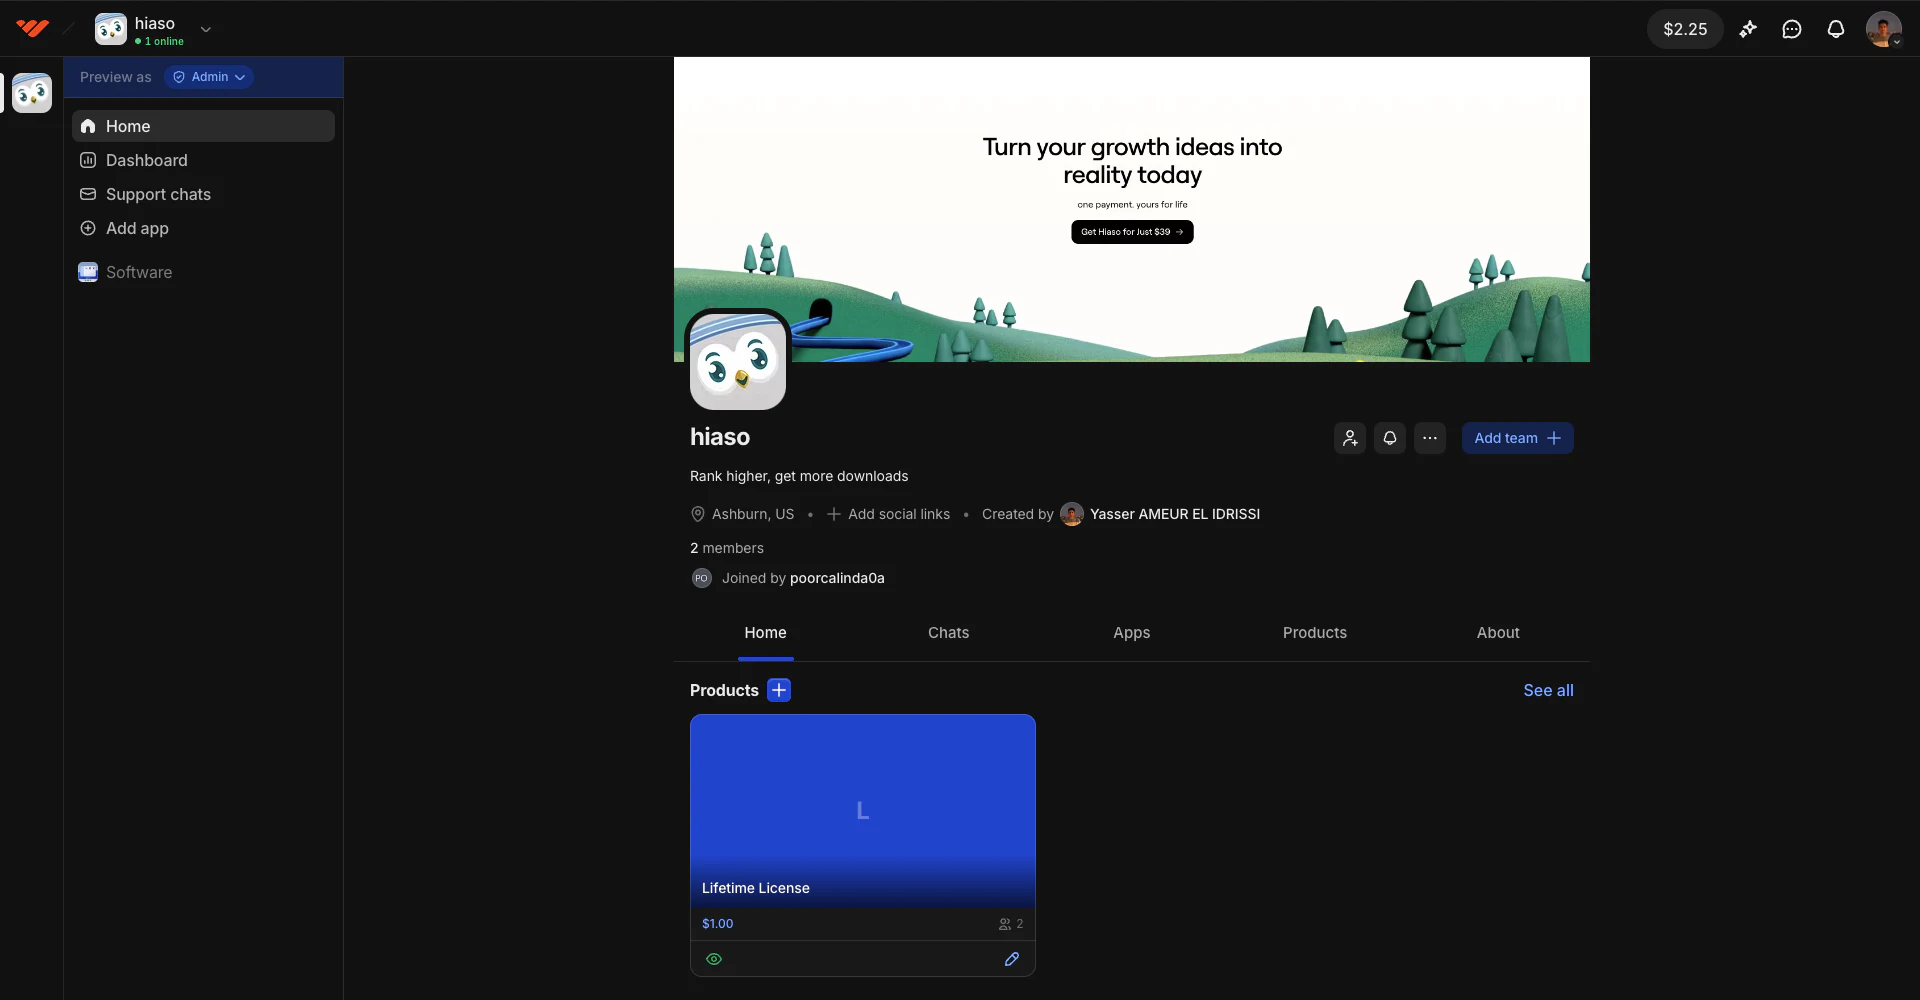
Task: Open the Software app in sidebar
Action: click(x=203, y=272)
